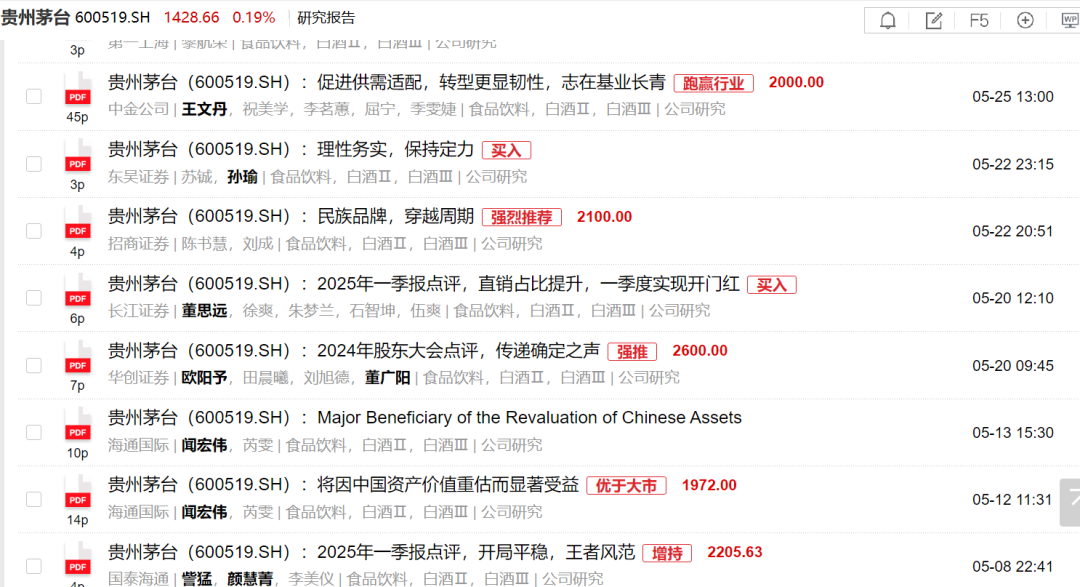Click stock name 贵州茅台 600519.SH header

[76, 17]
